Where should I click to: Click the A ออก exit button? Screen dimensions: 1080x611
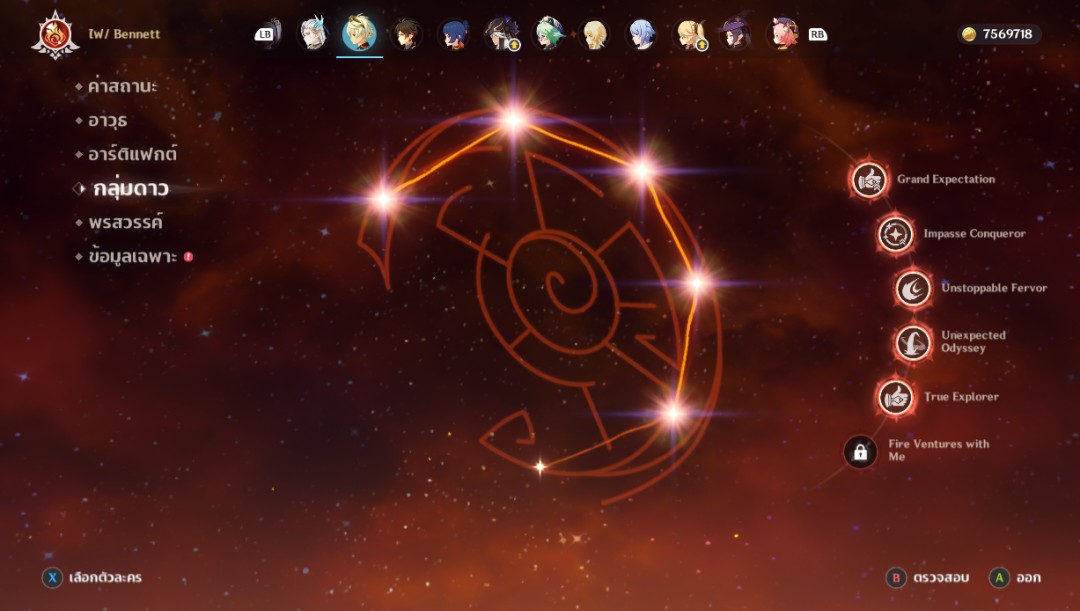[1015, 577]
